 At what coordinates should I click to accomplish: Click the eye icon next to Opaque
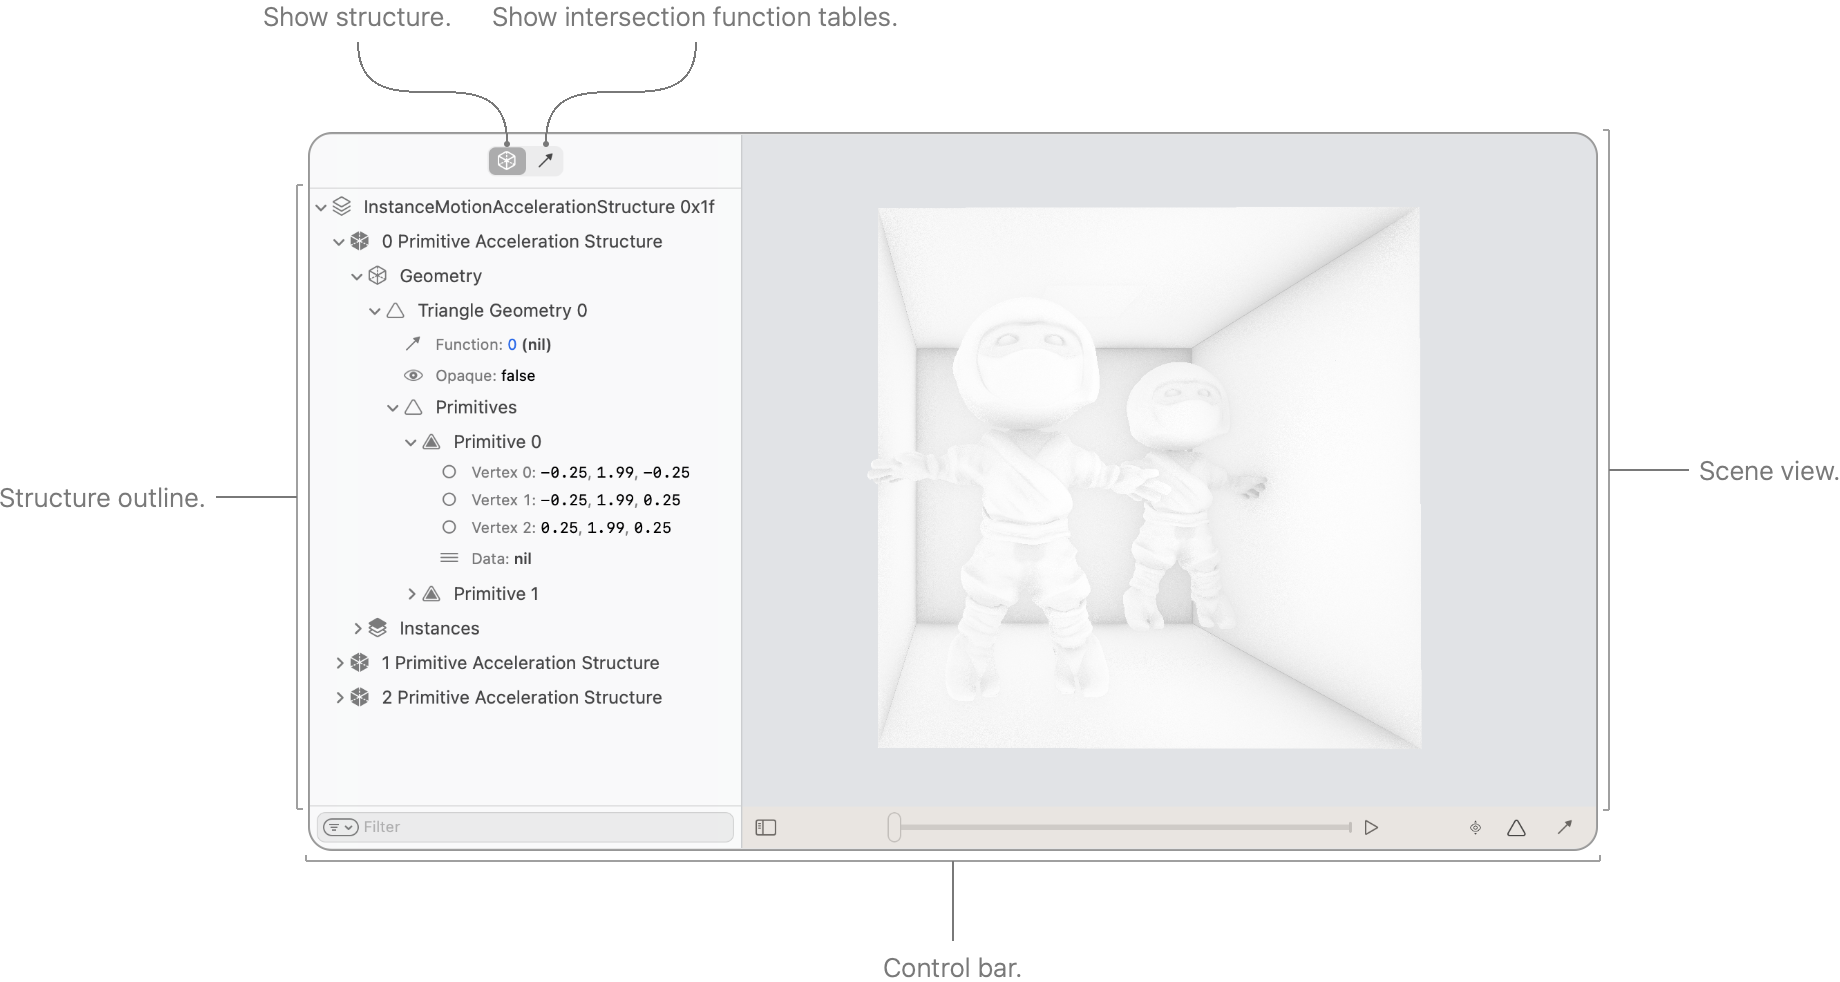tap(413, 376)
